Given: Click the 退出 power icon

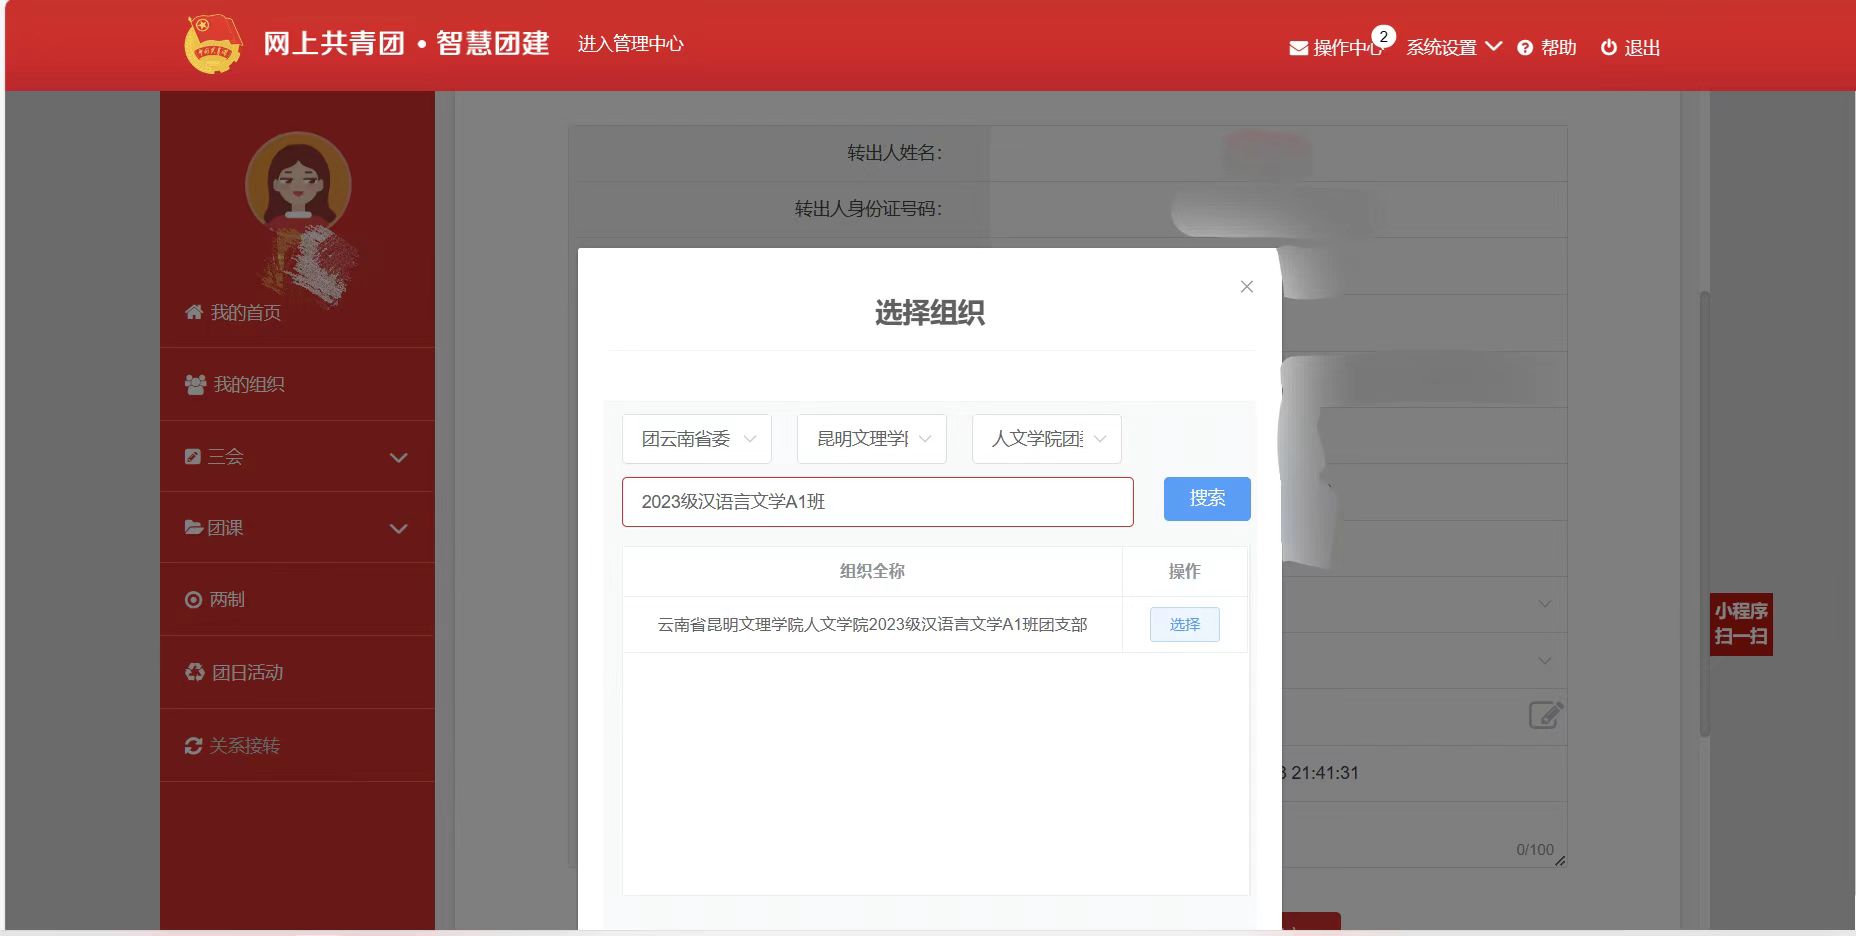Looking at the screenshot, I should (x=1608, y=48).
